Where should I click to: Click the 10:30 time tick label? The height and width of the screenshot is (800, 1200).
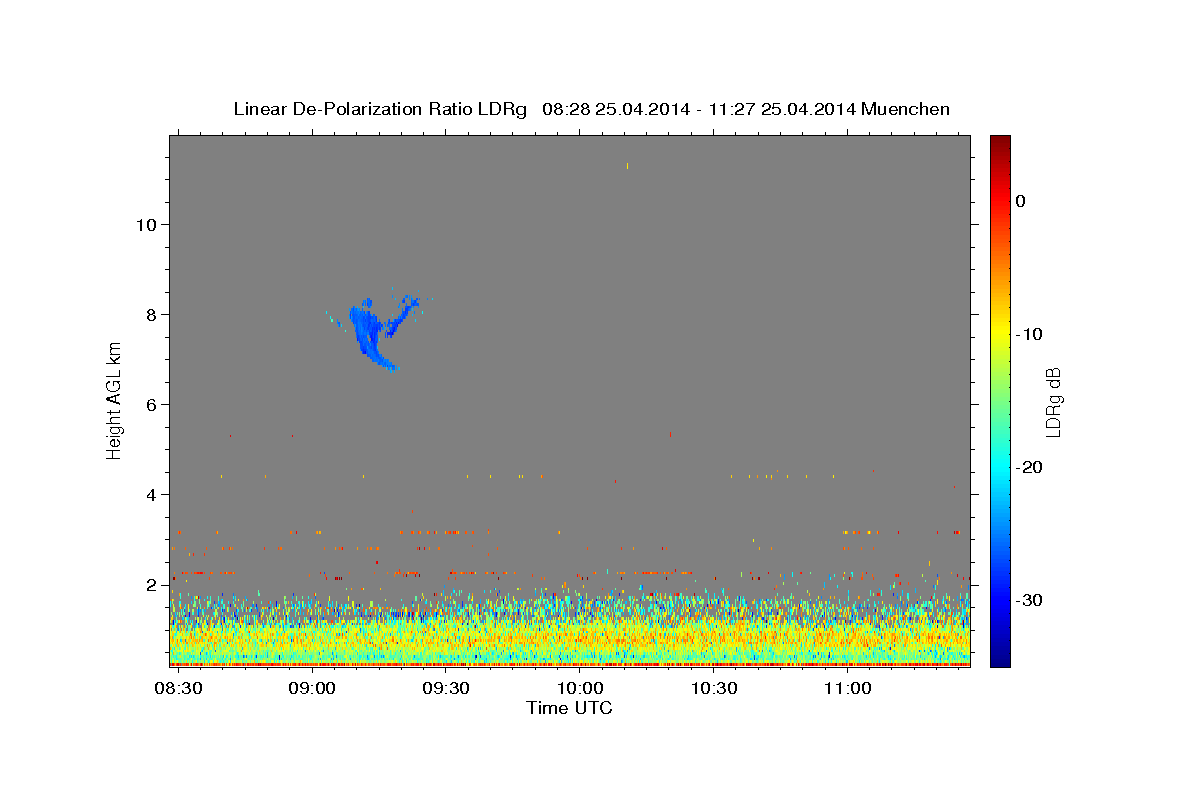(713, 689)
